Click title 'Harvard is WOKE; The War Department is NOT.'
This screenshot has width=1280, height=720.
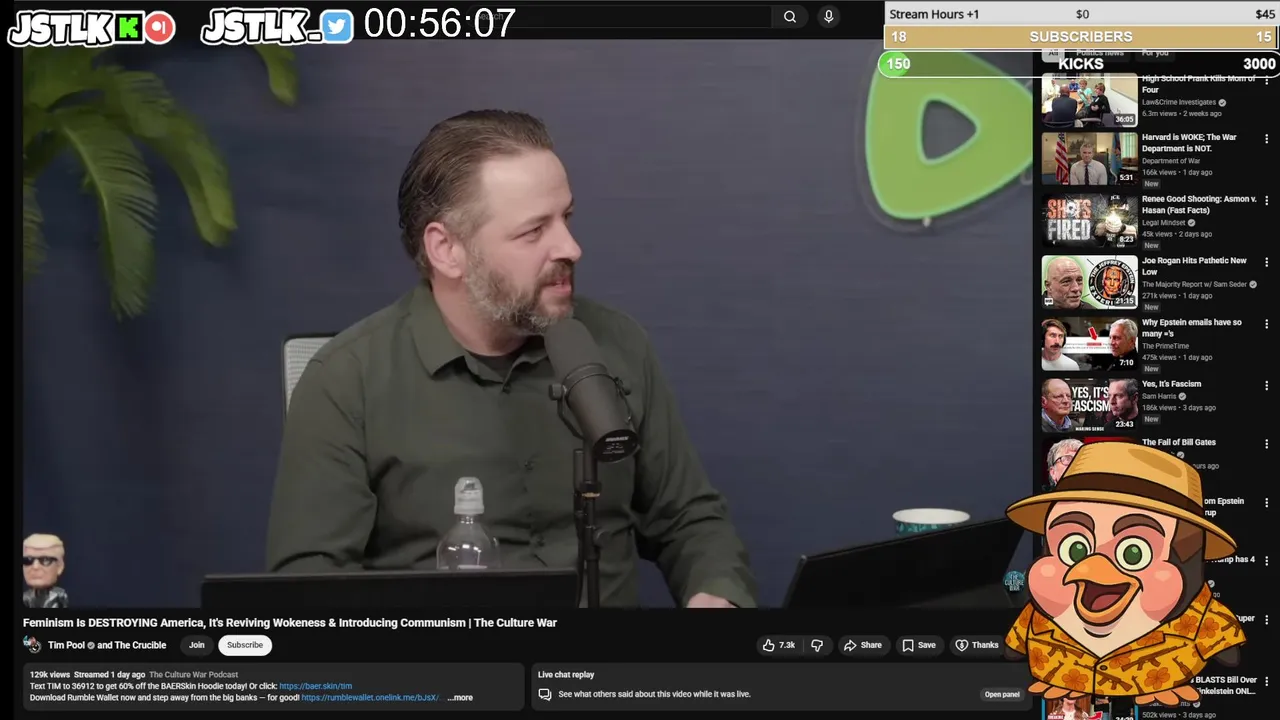pyautogui.click(x=1190, y=143)
